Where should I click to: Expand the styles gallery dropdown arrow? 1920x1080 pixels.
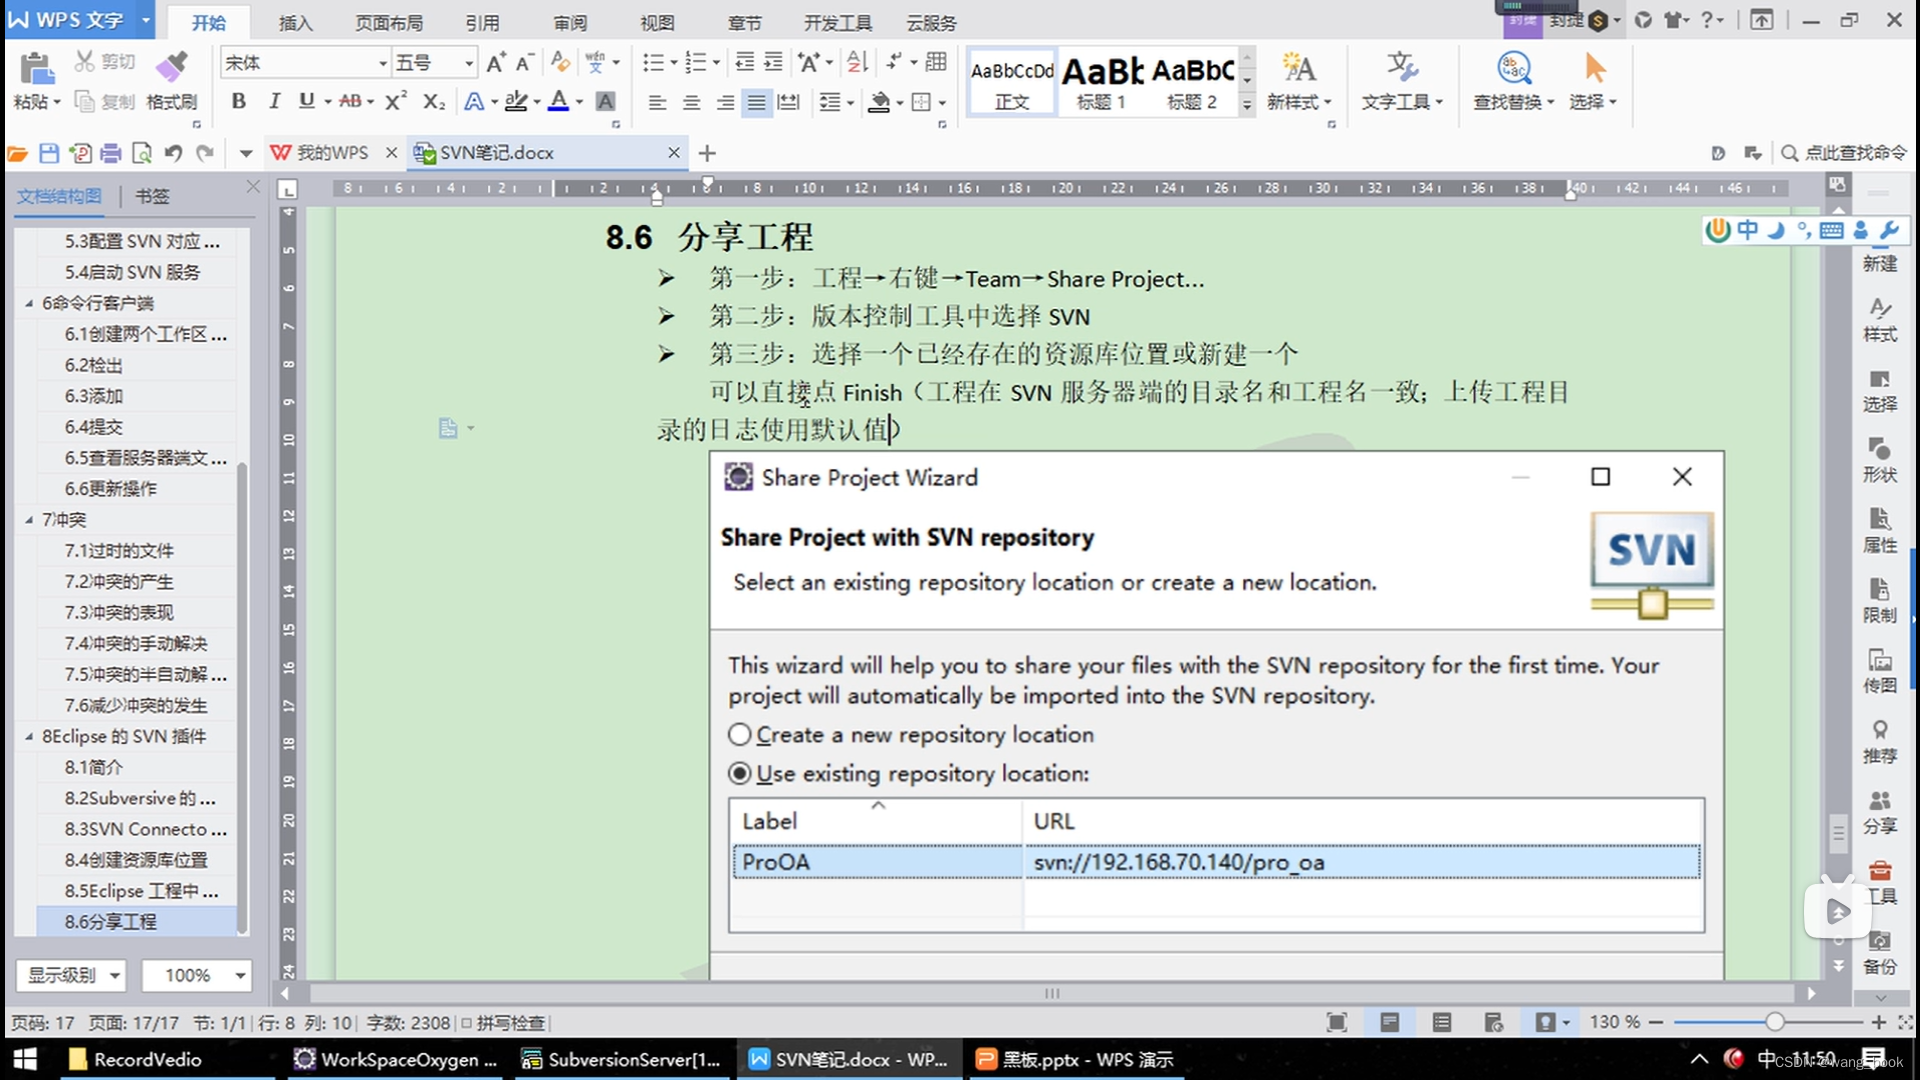coord(1246,104)
